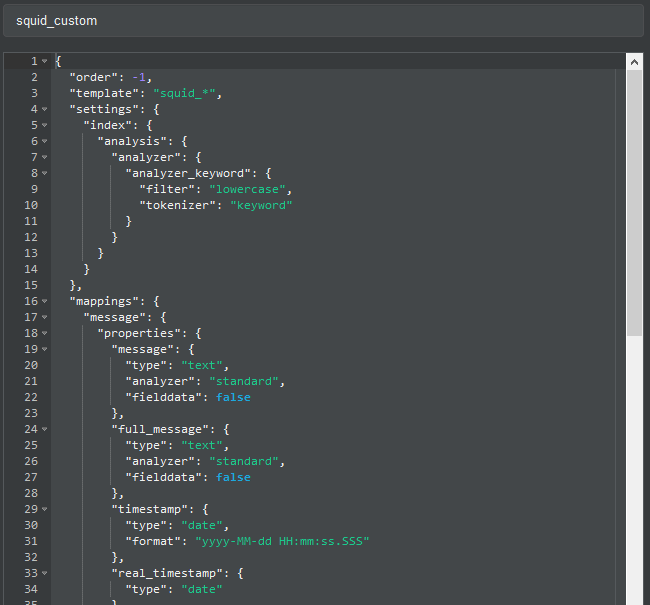Click the "date" type value on line 34
The width and height of the screenshot is (650, 605).
point(202,589)
